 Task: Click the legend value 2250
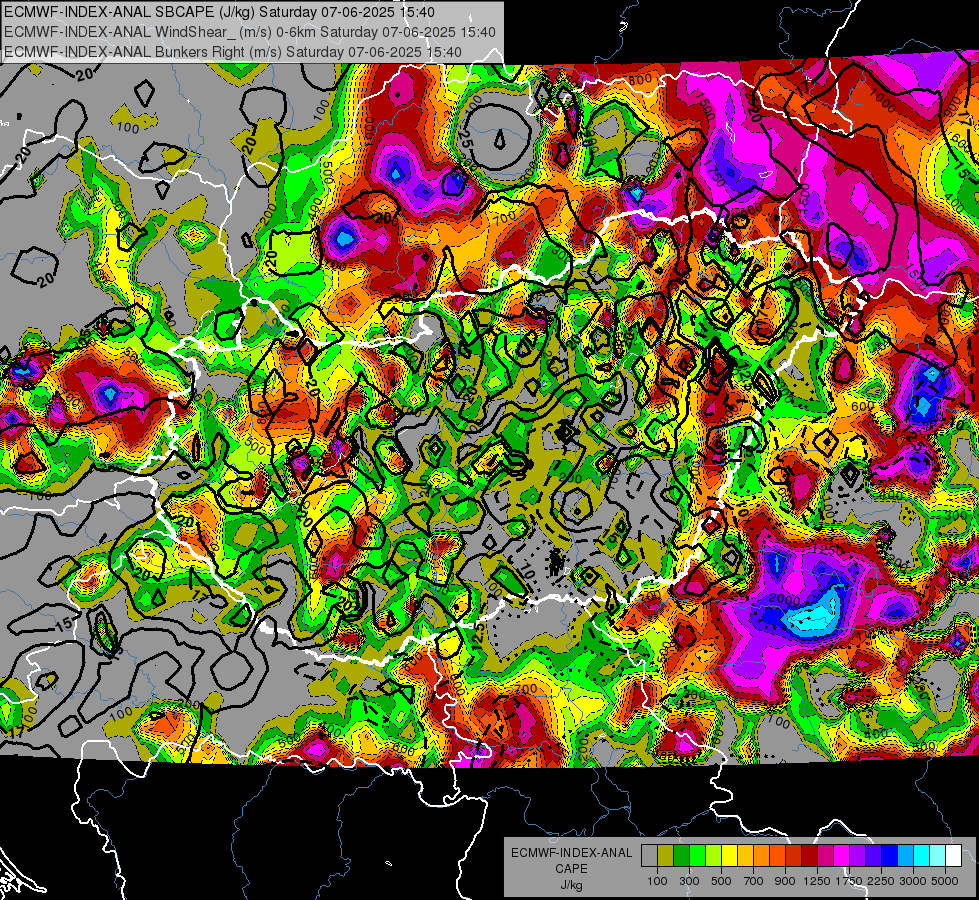point(882,881)
